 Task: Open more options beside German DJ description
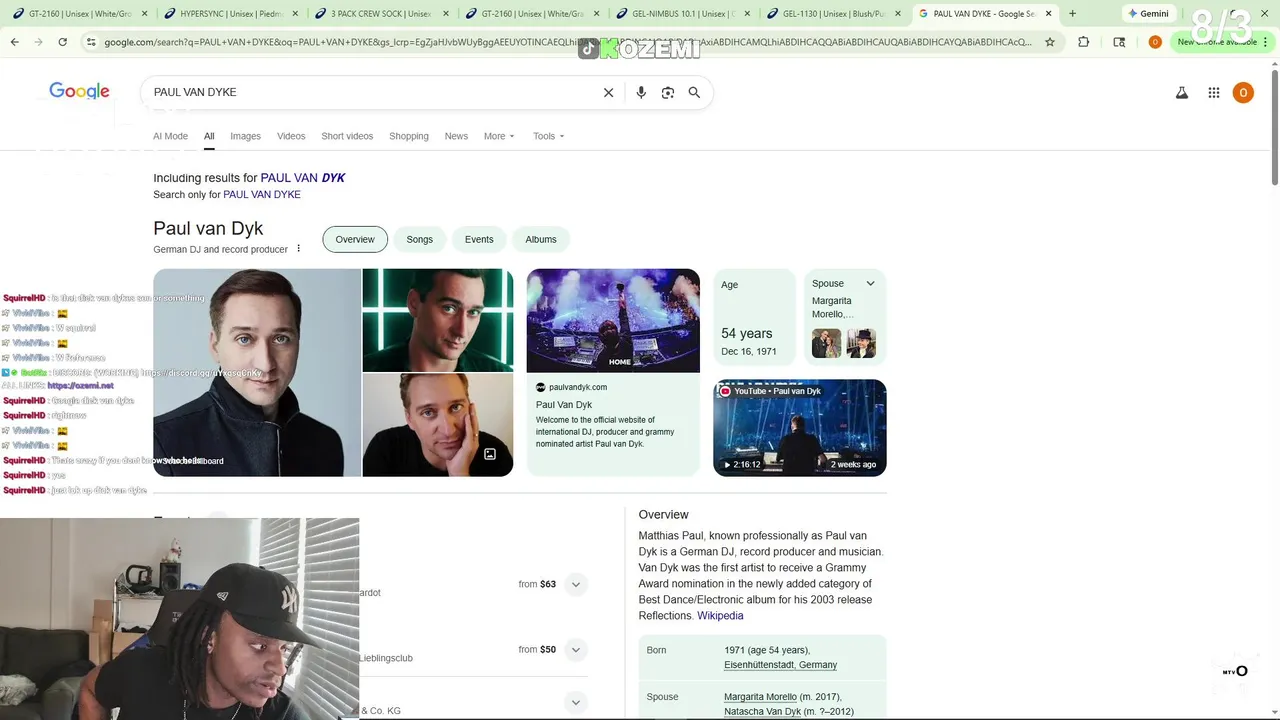click(298, 249)
